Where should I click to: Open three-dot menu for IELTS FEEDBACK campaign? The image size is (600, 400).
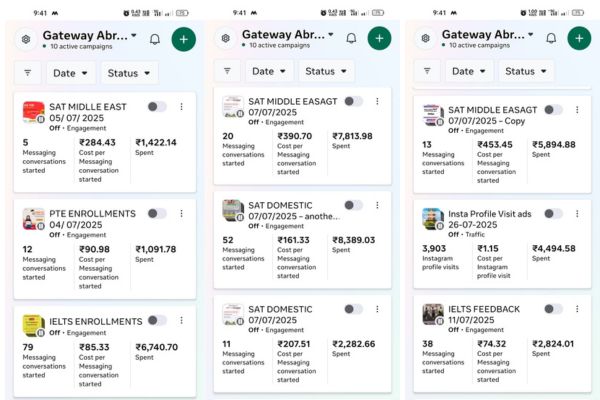[577, 309]
